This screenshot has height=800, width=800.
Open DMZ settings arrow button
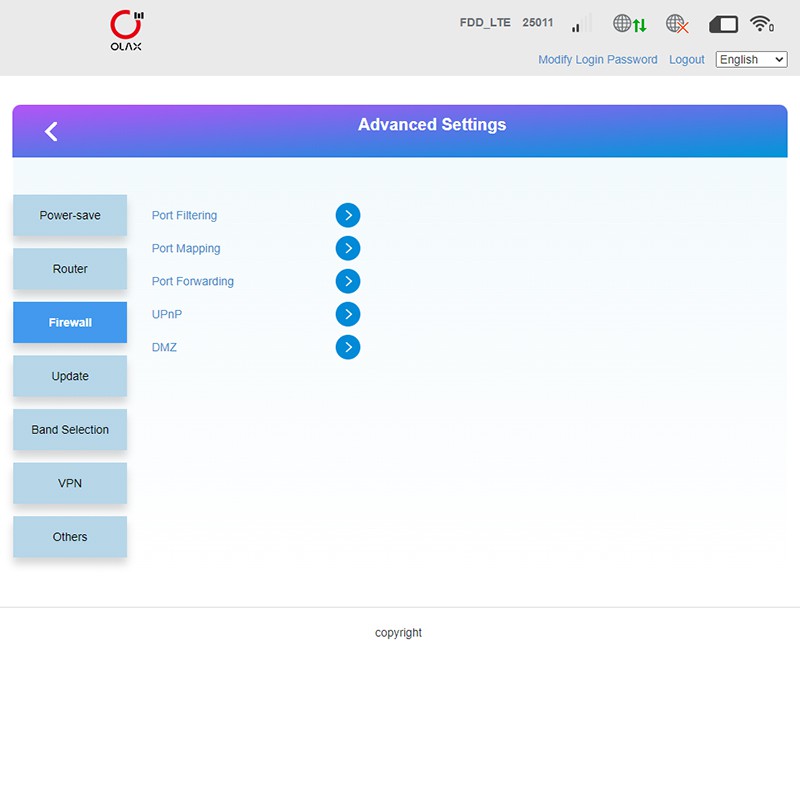[x=347, y=347]
